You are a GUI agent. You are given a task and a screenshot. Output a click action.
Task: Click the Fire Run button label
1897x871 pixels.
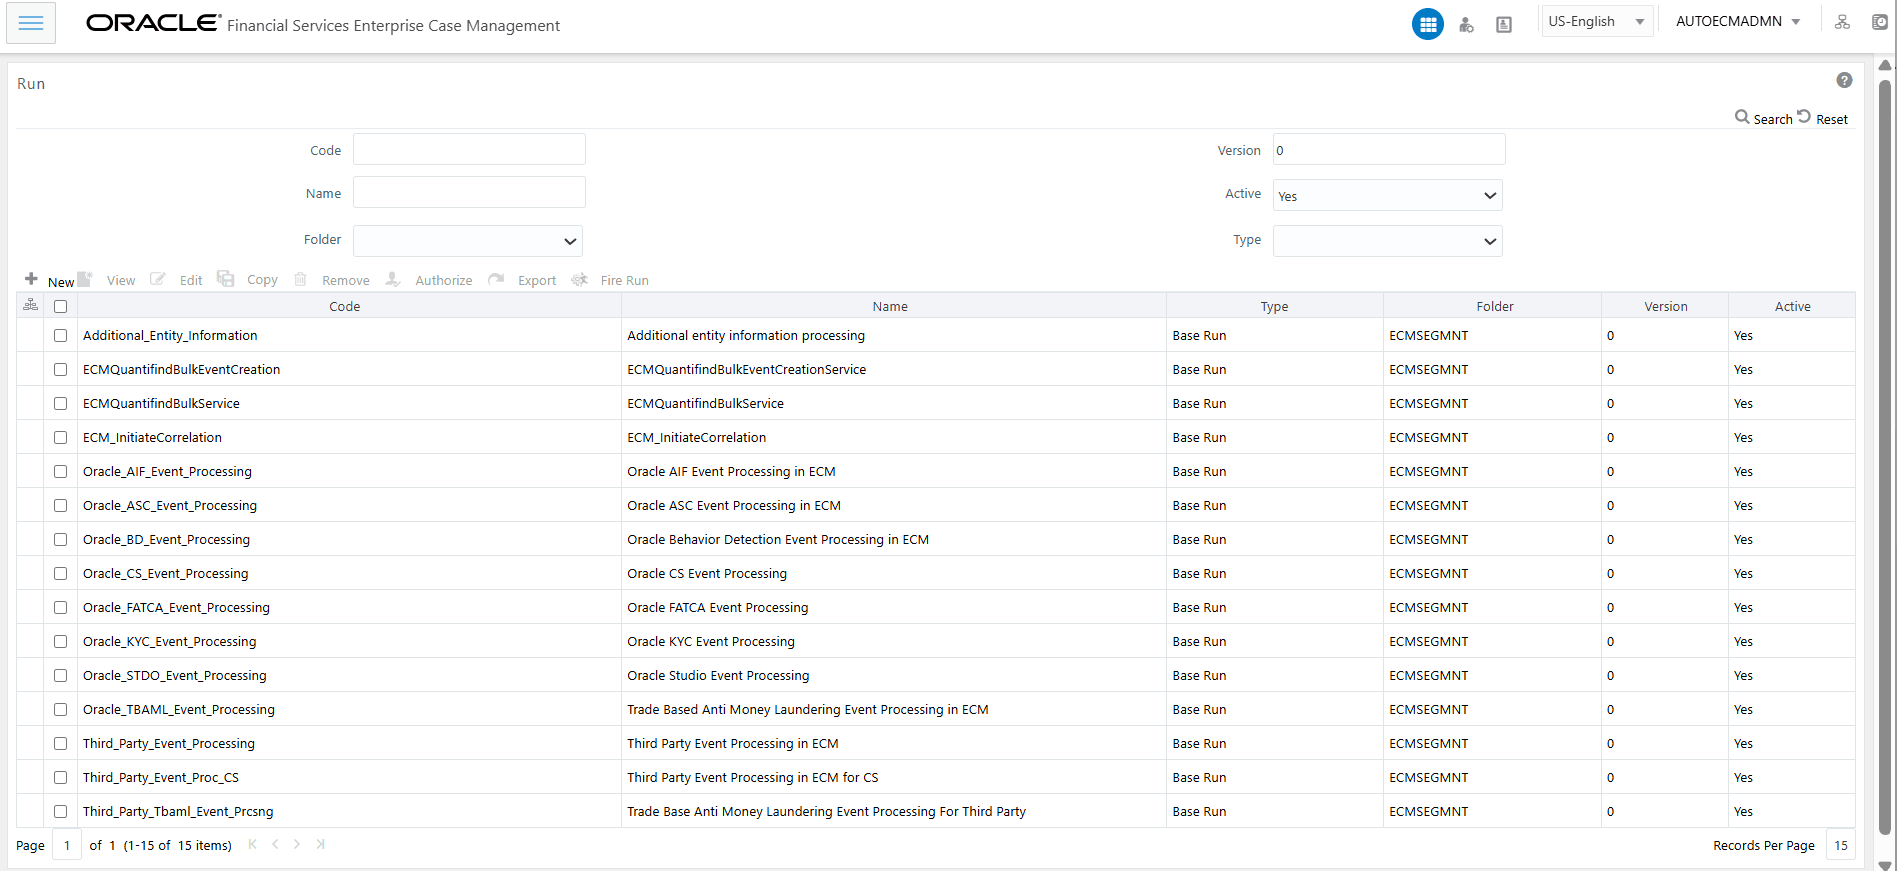click(625, 281)
